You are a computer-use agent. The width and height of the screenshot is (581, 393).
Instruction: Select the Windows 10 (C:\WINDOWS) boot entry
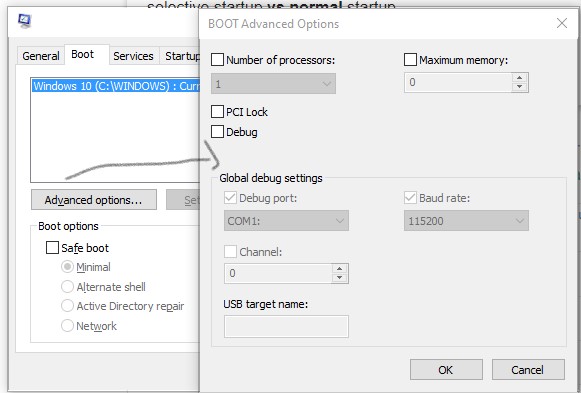[x=116, y=86]
